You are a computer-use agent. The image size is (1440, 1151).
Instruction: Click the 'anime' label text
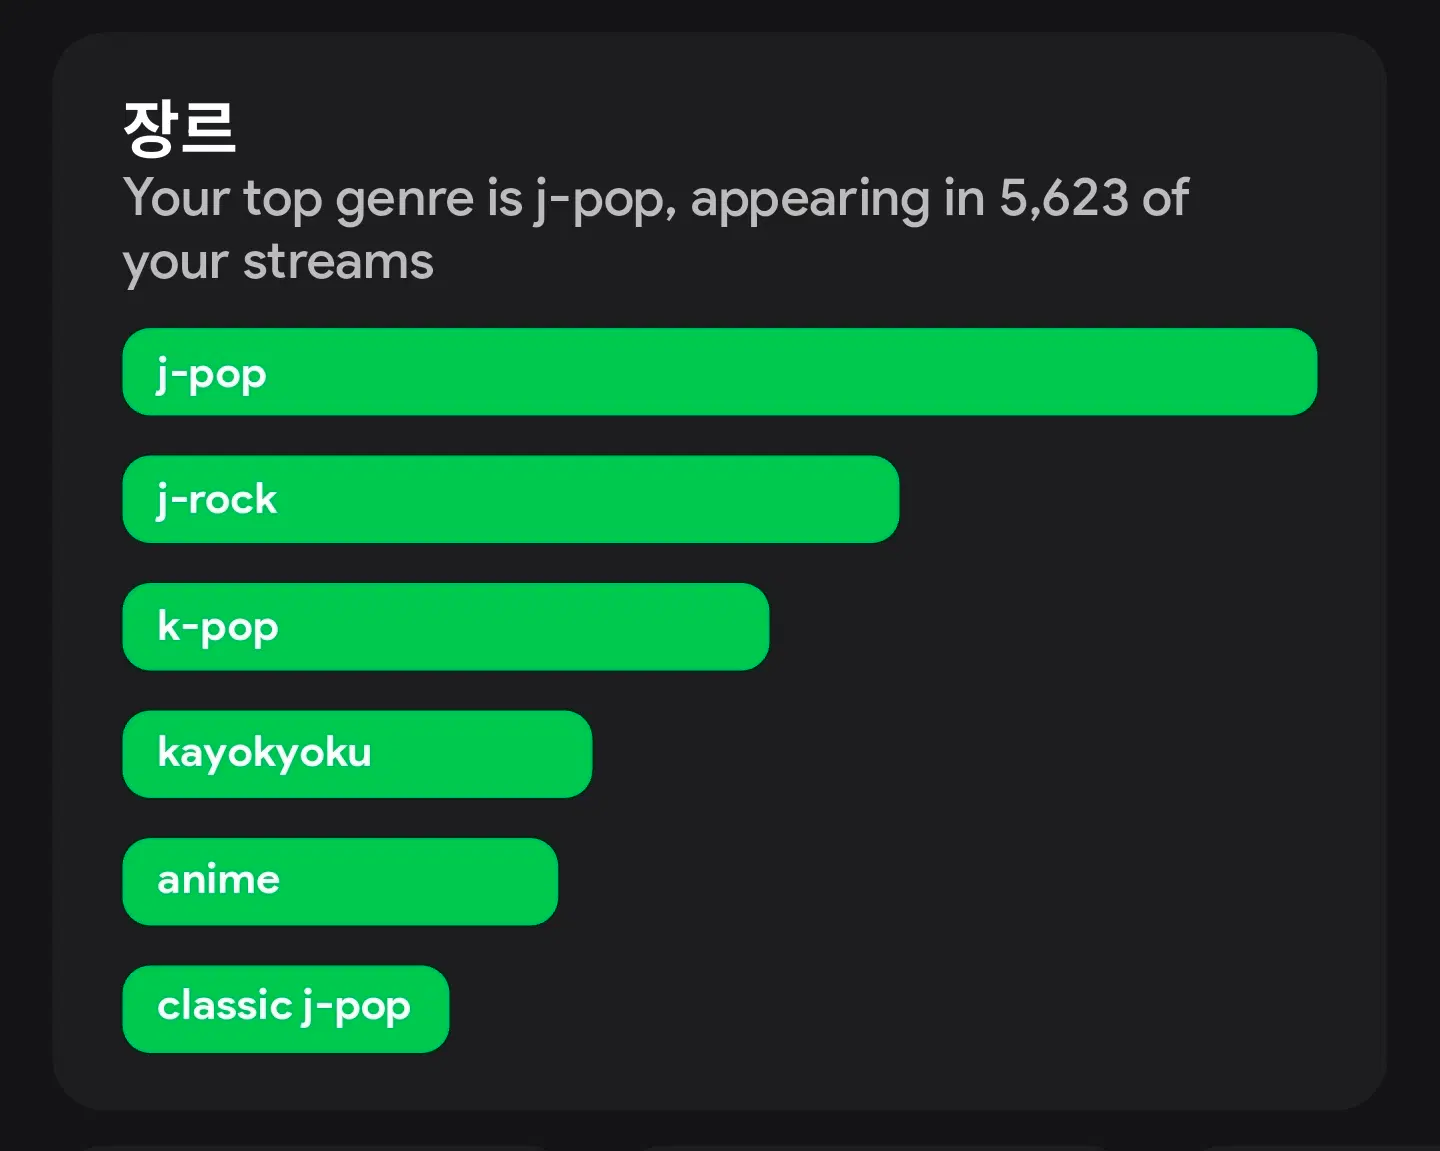pyautogui.click(x=218, y=880)
